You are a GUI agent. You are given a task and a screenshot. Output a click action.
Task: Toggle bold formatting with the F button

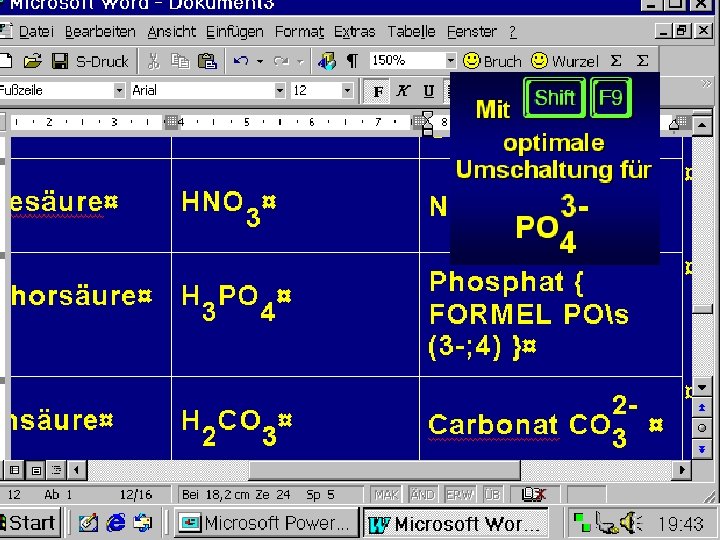click(x=377, y=91)
